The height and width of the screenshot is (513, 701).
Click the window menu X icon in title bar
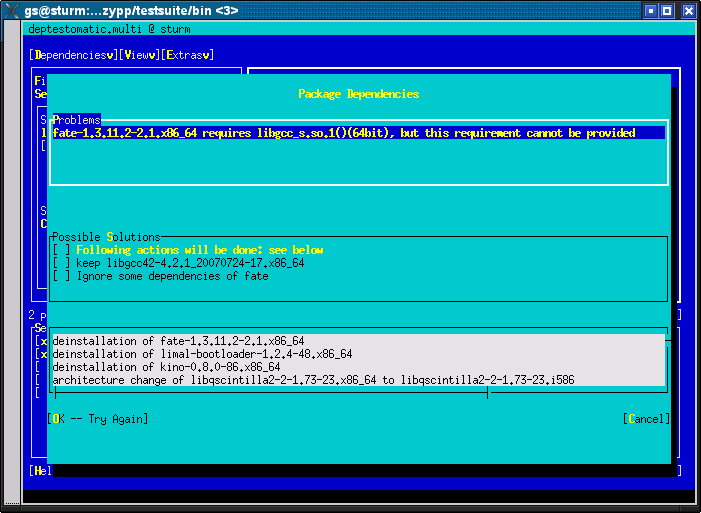pos(11,10)
